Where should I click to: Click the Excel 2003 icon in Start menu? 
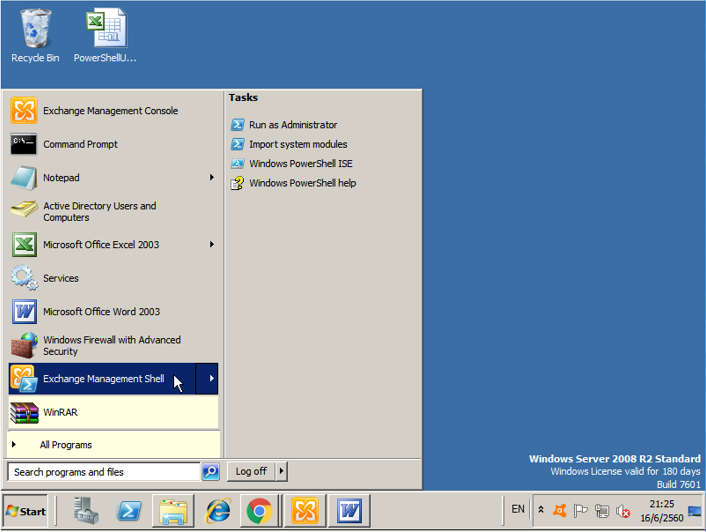24,244
